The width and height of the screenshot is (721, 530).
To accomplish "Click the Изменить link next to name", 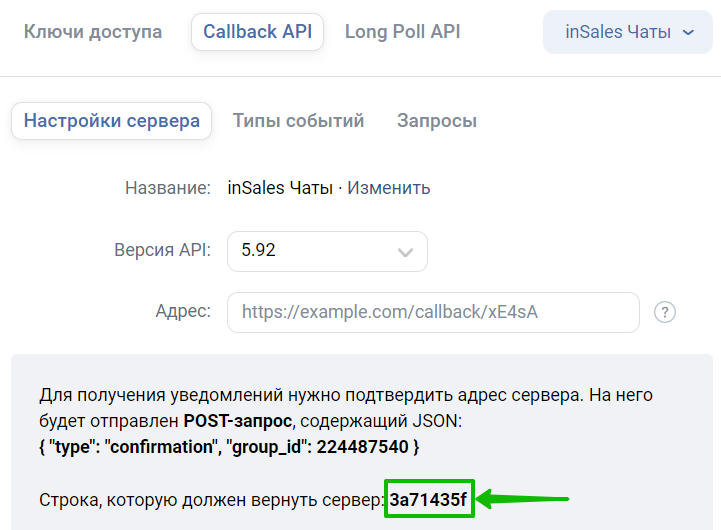I will pyautogui.click(x=389, y=188).
